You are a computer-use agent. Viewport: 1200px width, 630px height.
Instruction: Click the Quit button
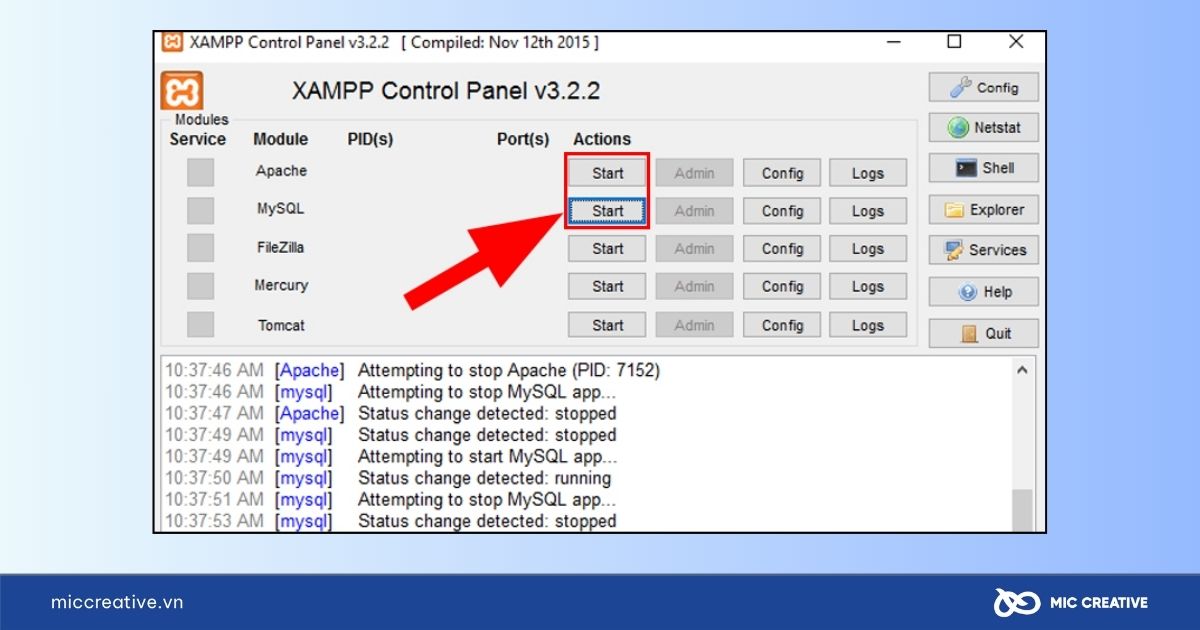pos(984,333)
